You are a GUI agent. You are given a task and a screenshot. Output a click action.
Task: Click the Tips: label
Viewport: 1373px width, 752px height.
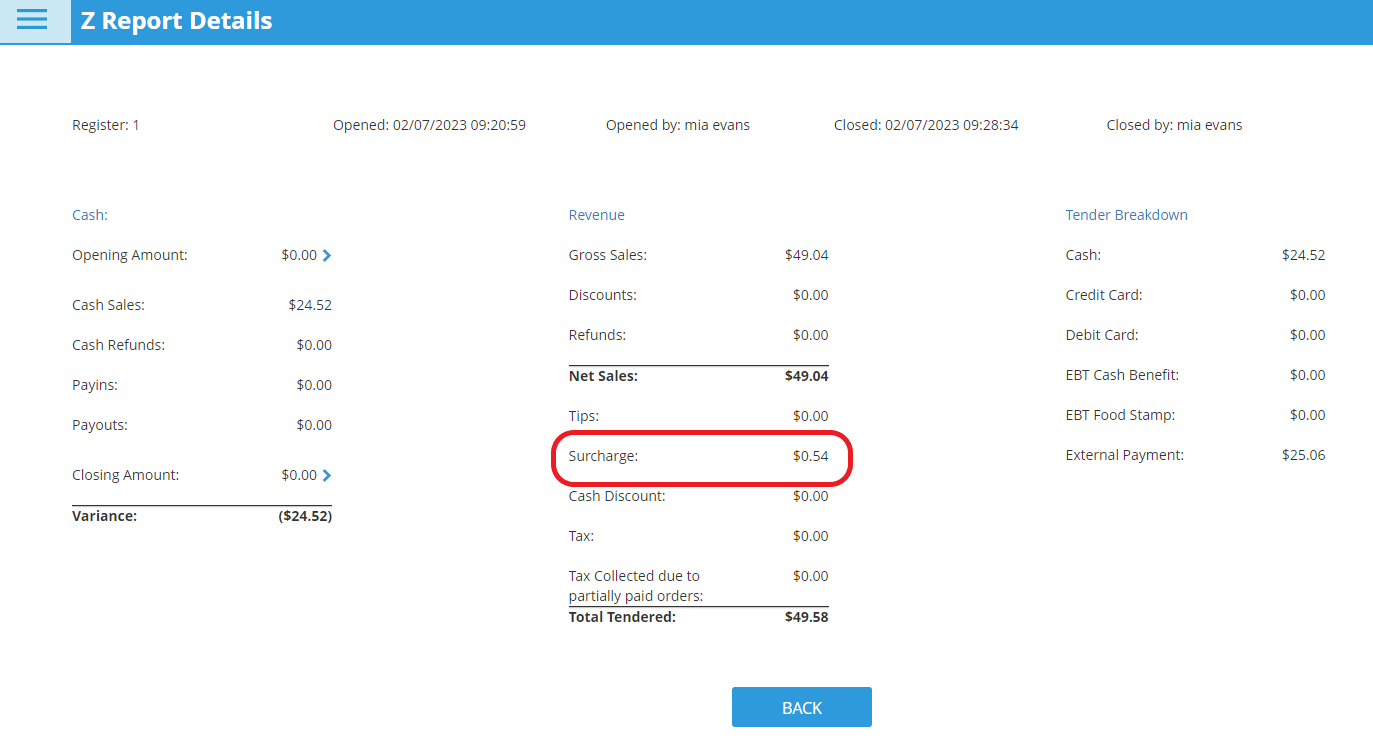click(x=584, y=416)
